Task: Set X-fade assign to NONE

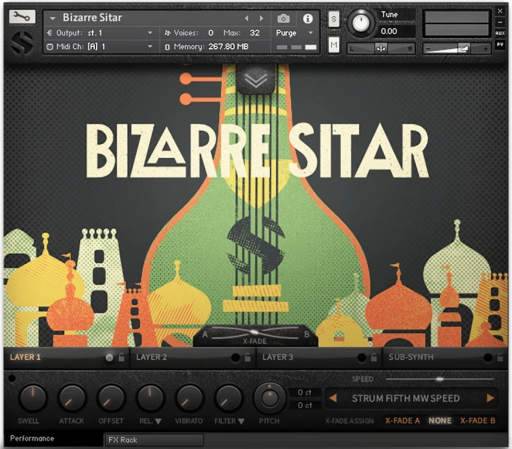Action: pyautogui.click(x=440, y=421)
